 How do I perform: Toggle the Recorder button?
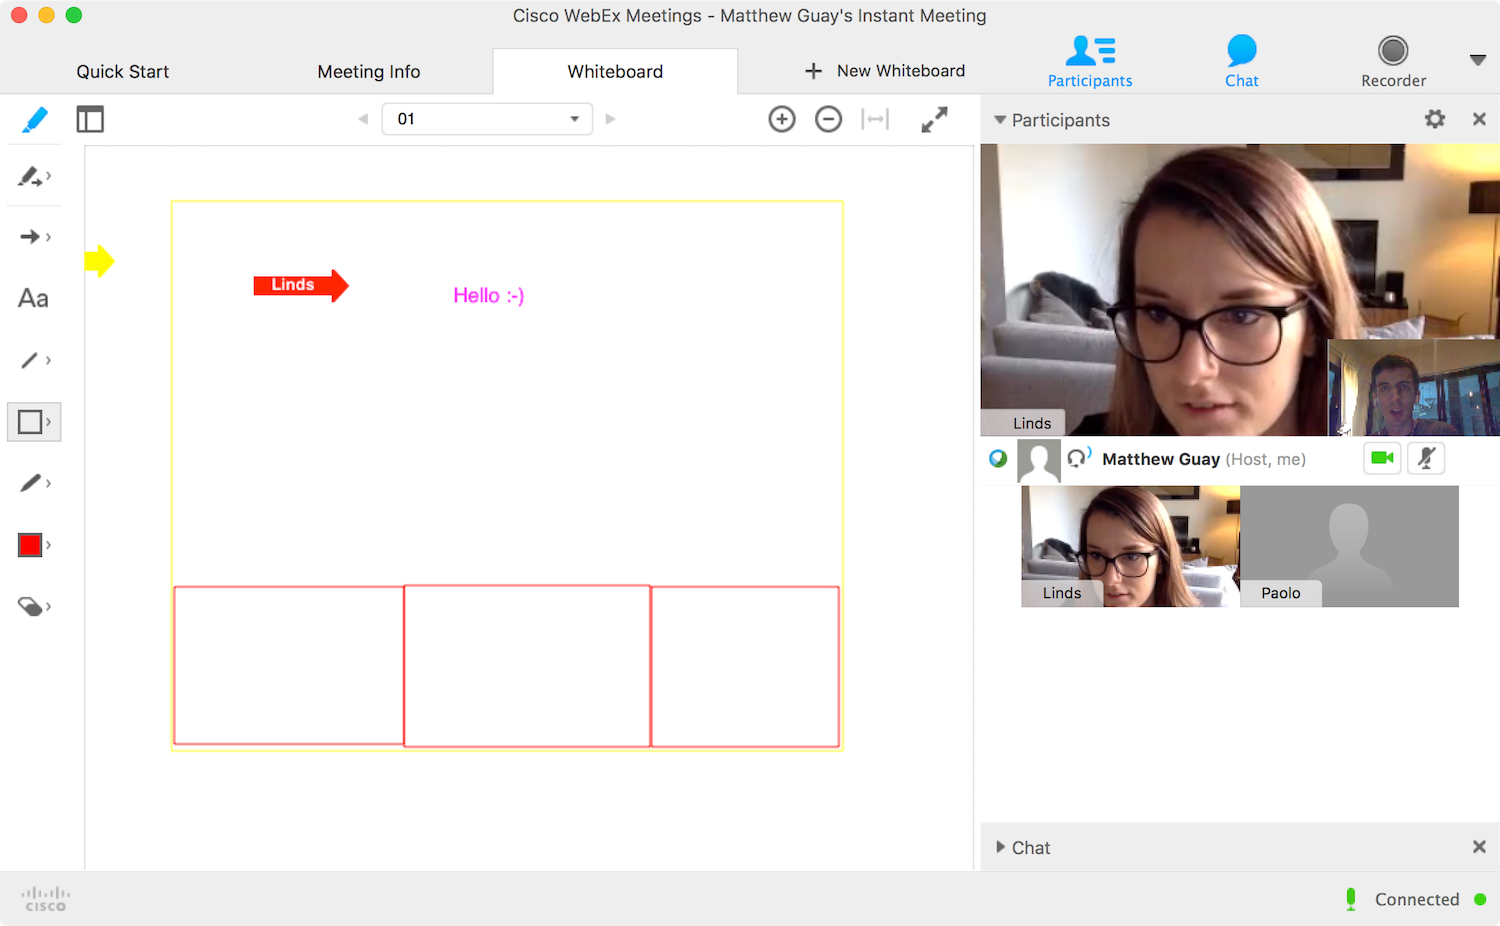point(1393,61)
